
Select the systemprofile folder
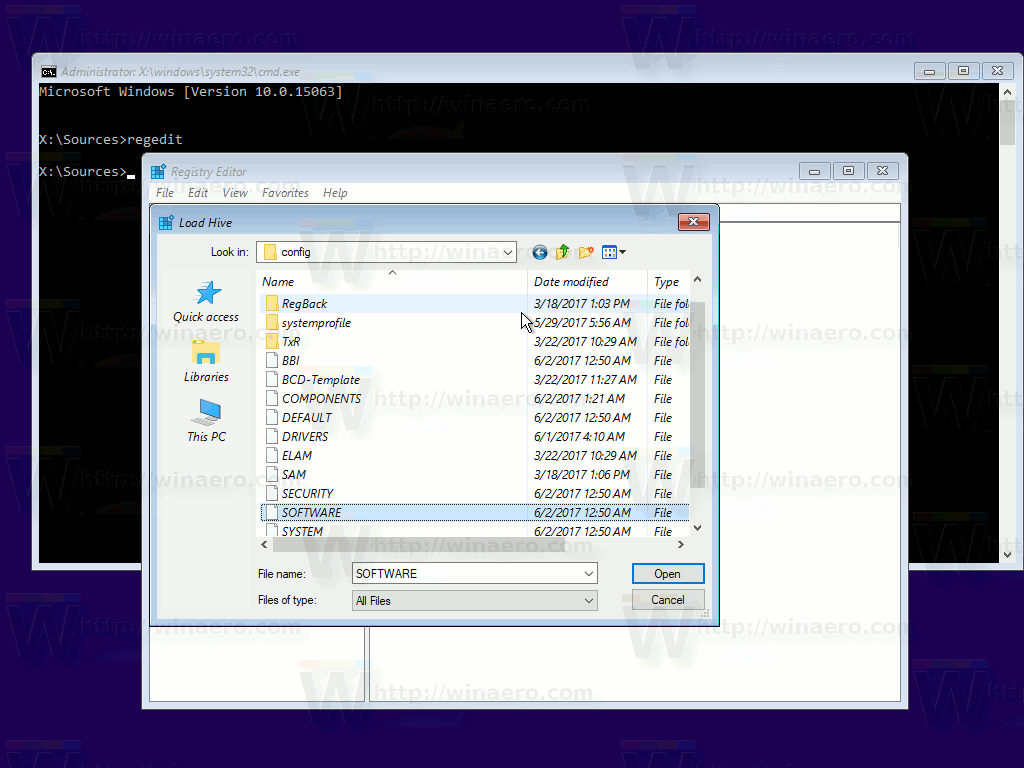pyautogui.click(x=315, y=322)
